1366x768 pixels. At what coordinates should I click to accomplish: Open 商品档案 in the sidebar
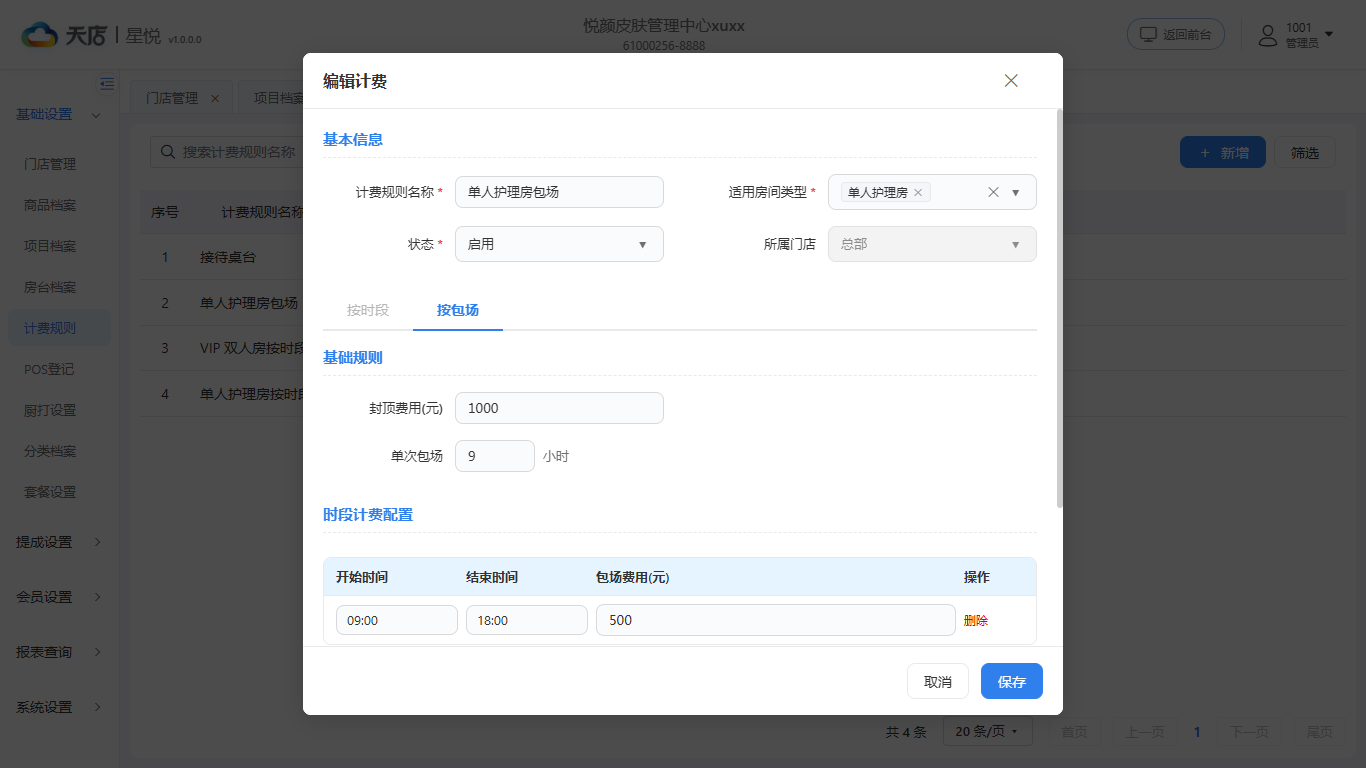[x=50, y=205]
